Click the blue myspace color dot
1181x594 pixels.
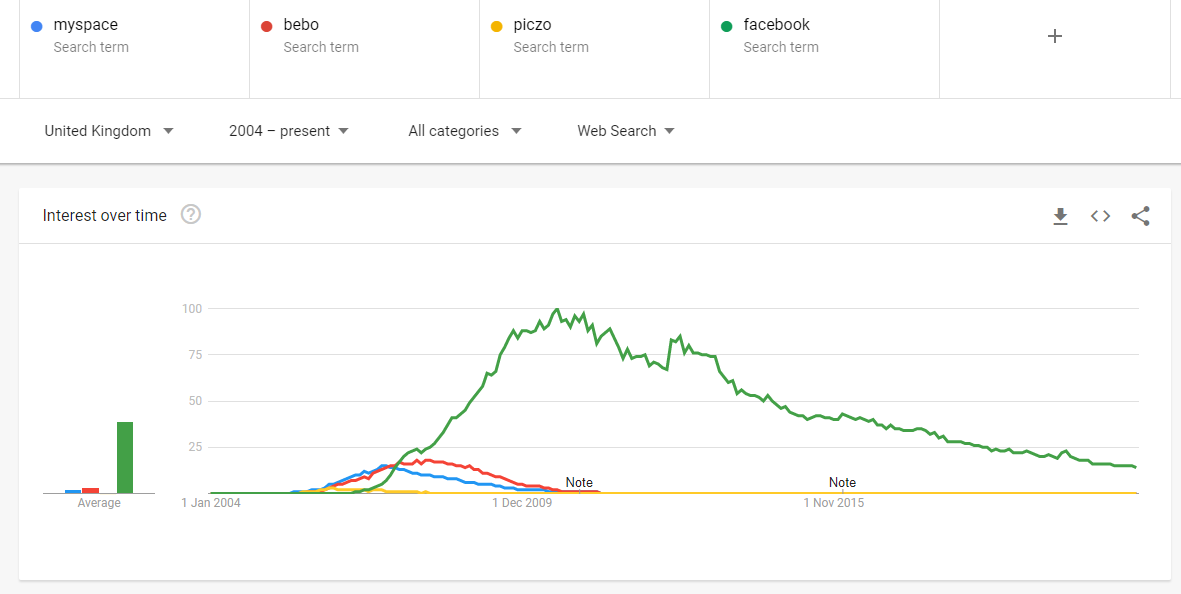[36, 26]
